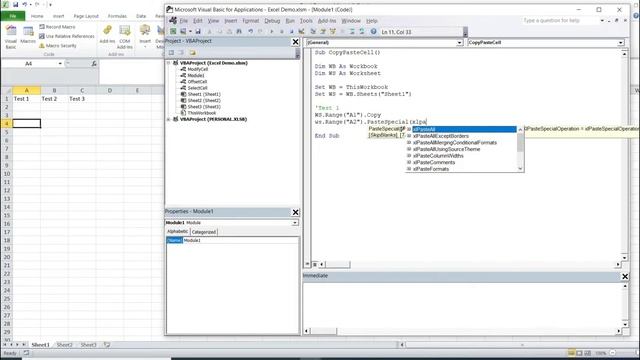The height and width of the screenshot is (360, 640).
Task: Open the Tools menu
Action: tap(306, 21)
